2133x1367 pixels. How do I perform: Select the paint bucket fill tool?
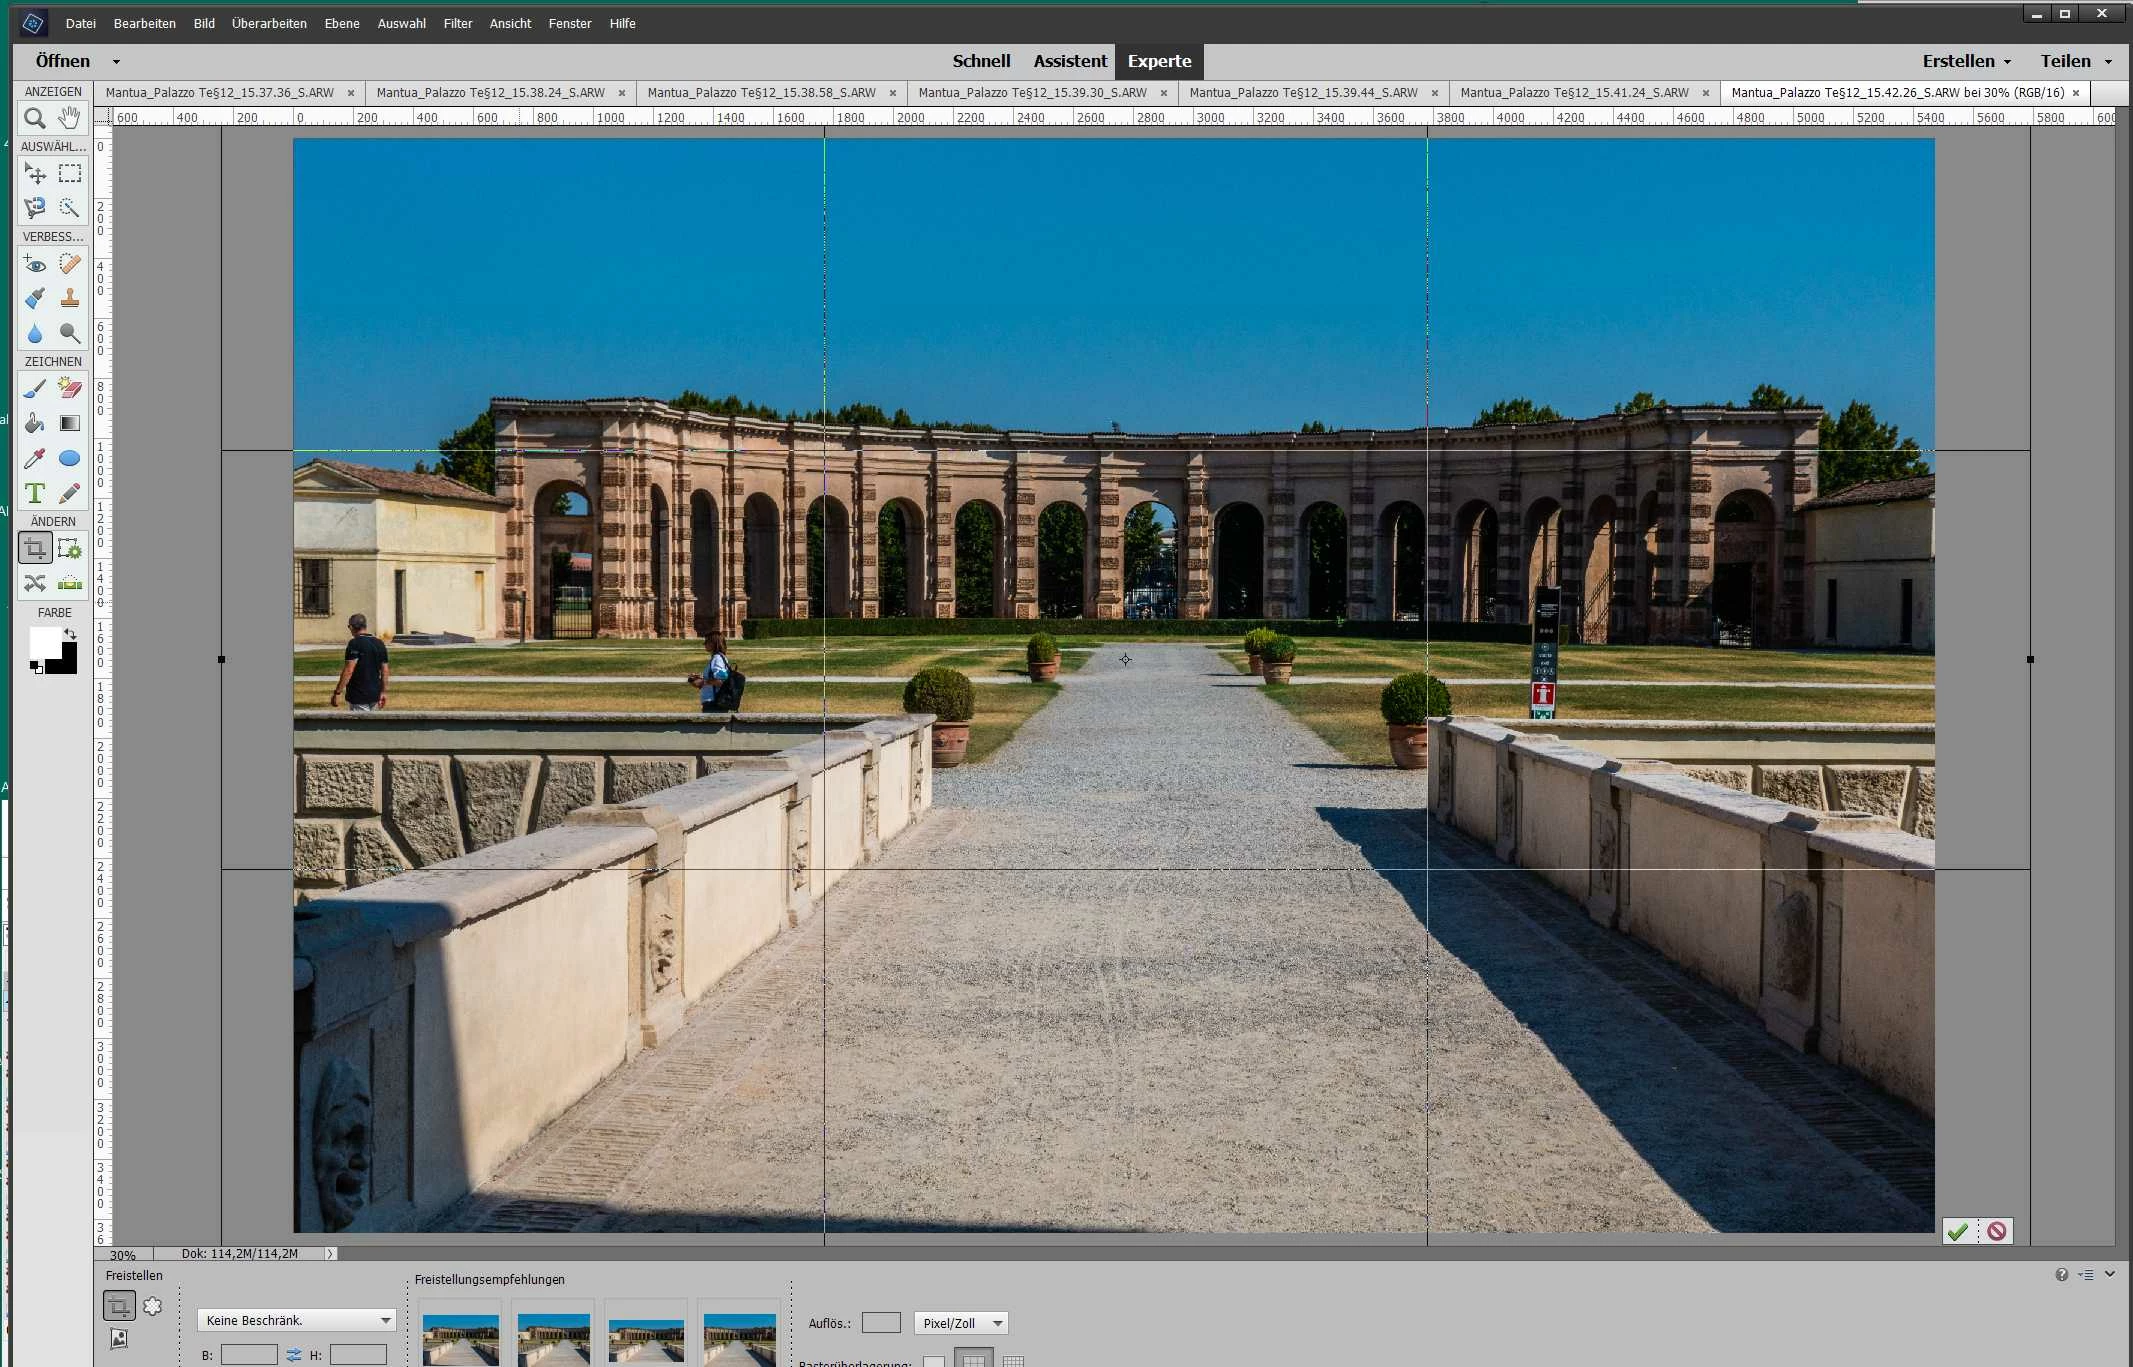(34, 423)
